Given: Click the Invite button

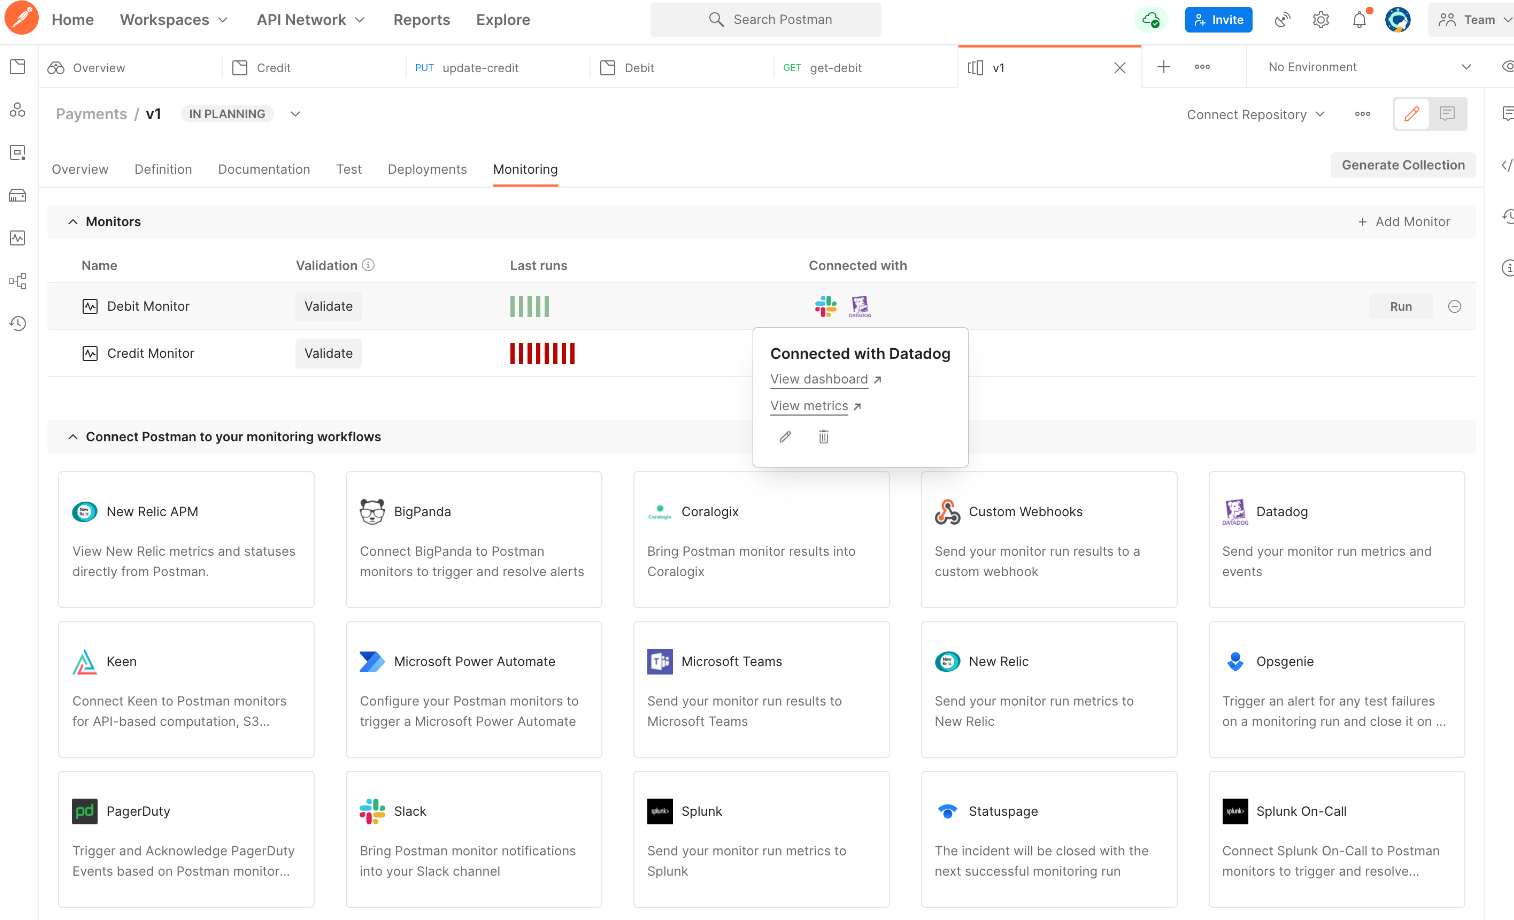Looking at the screenshot, I should click(x=1218, y=19).
